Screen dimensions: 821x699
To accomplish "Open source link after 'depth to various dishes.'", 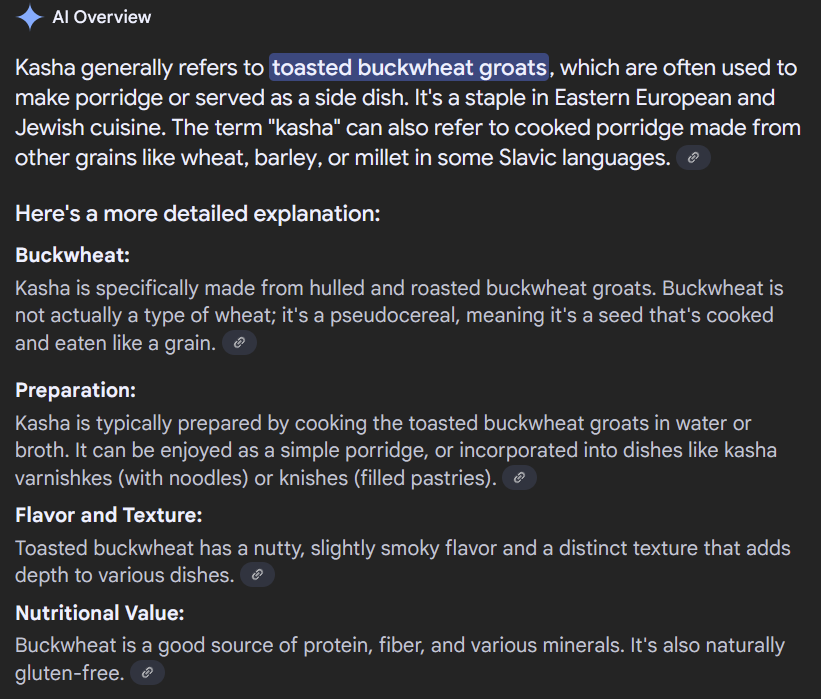I will pyautogui.click(x=257, y=574).
